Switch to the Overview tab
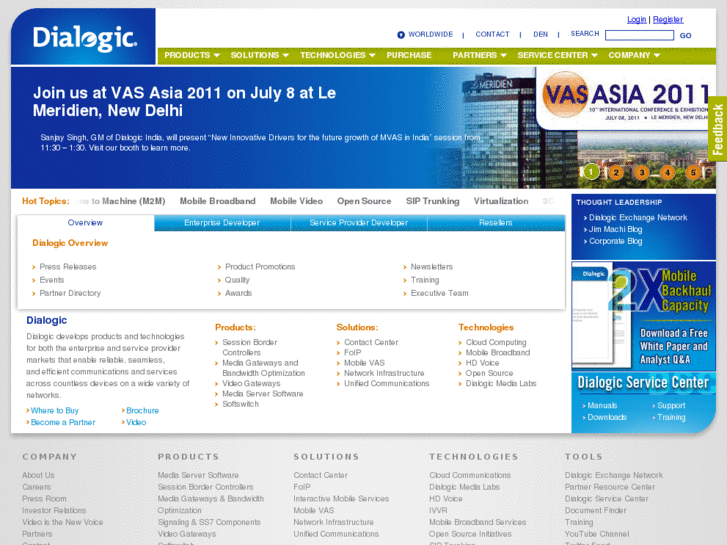727x545 pixels. click(x=85, y=223)
